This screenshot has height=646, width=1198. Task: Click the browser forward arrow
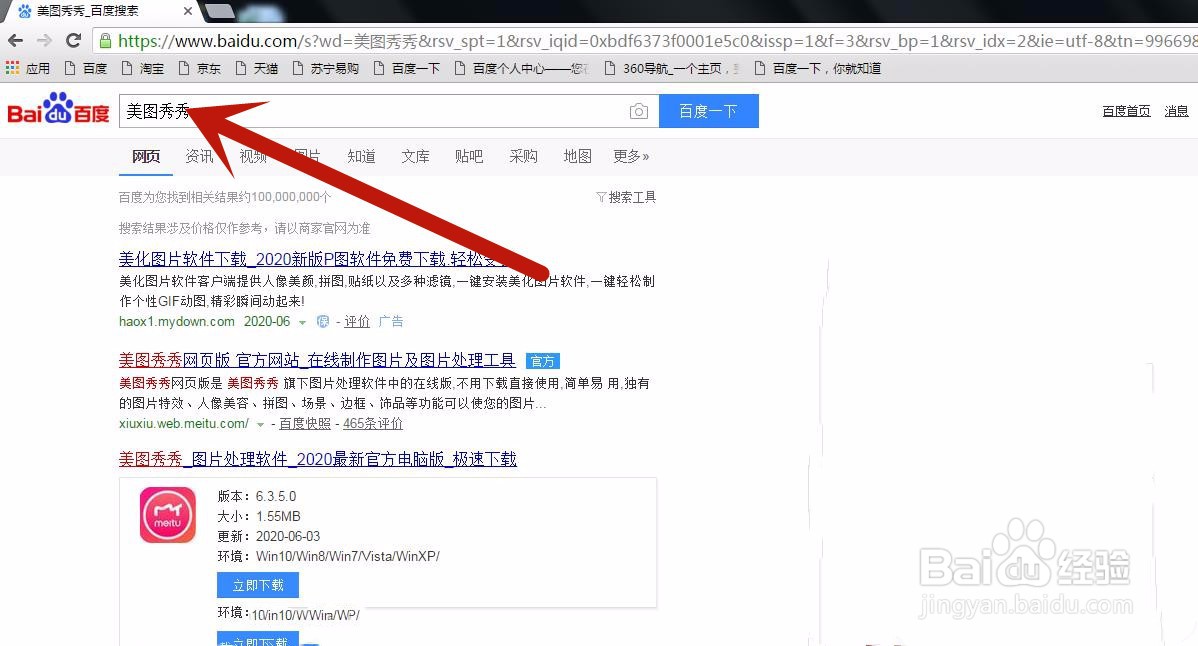coord(44,40)
